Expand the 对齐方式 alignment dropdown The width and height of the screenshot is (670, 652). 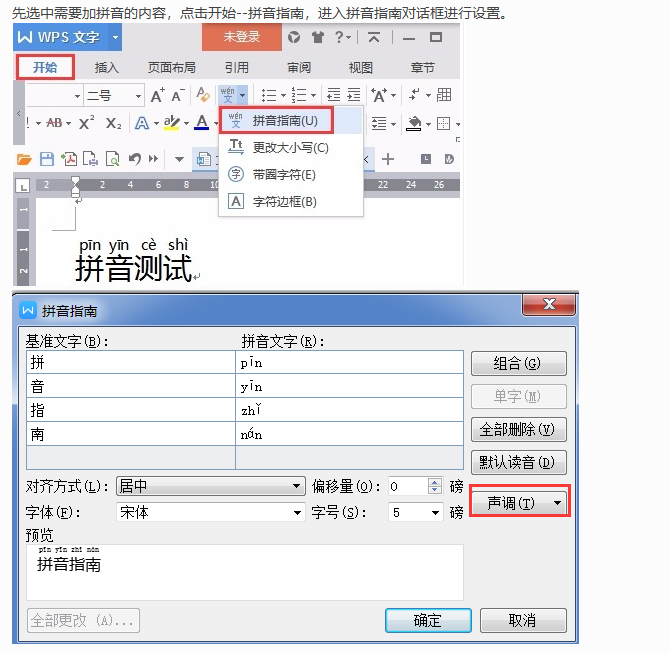coord(210,486)
